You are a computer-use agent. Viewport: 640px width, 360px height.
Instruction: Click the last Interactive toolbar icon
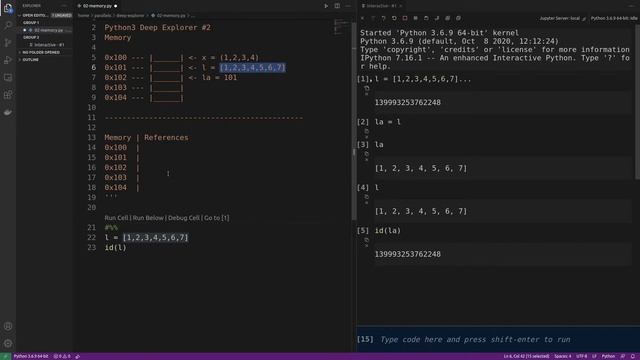pyautogui.click(x=458, y=18)
